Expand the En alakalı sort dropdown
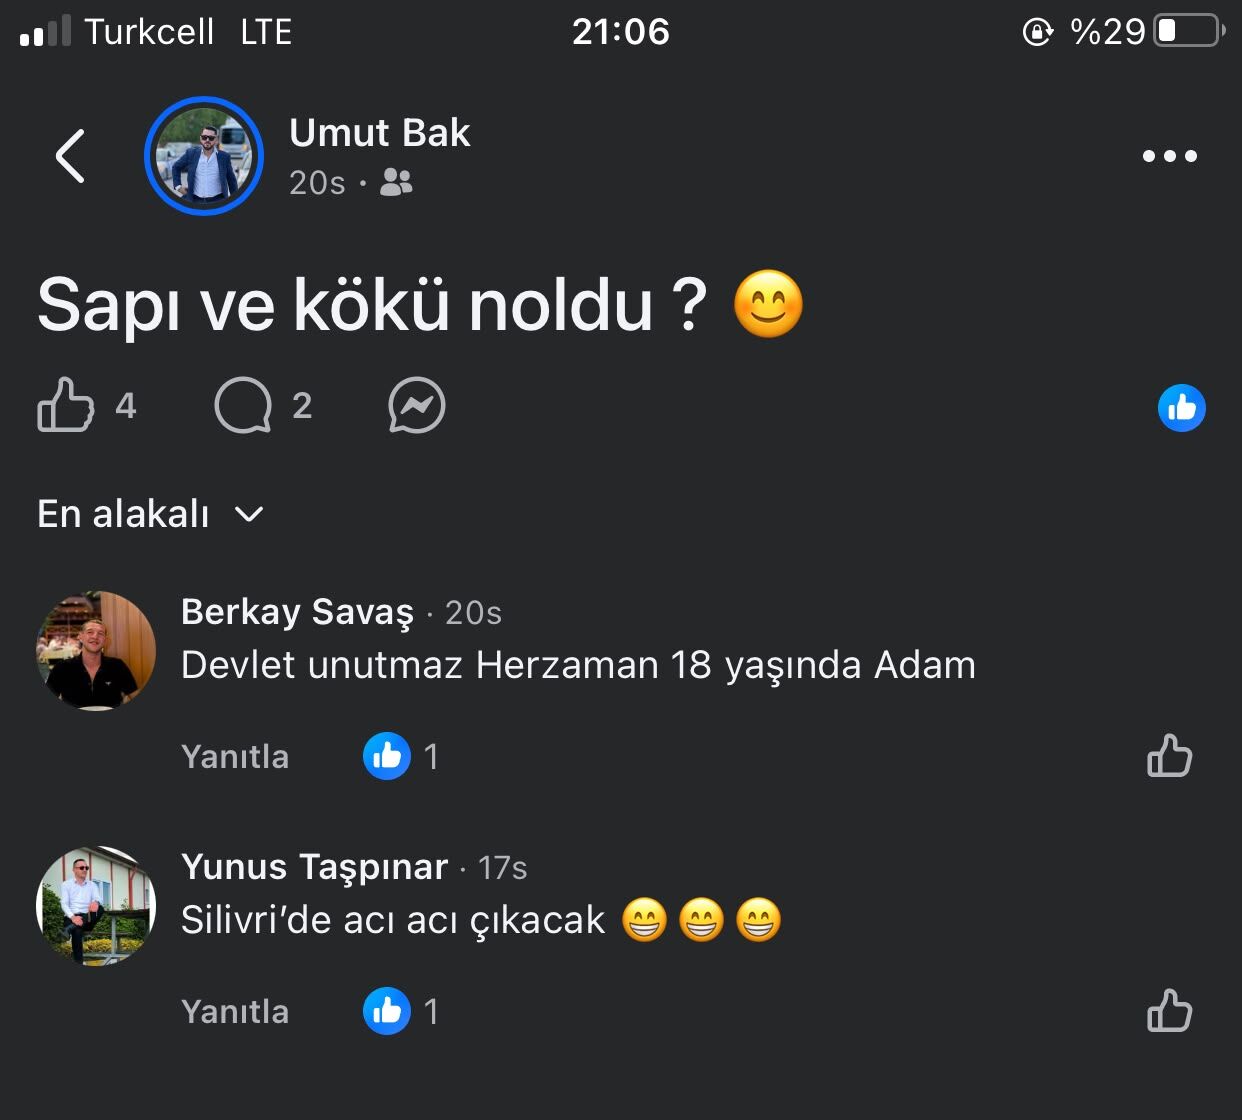Viewport: 1242px width, 1120px height. point(150,514)
